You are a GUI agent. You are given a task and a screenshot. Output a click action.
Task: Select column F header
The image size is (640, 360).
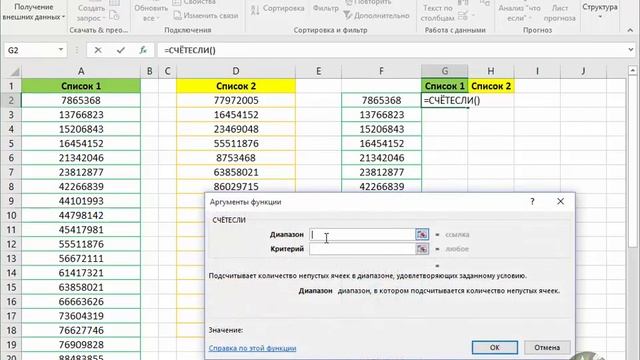381,71
